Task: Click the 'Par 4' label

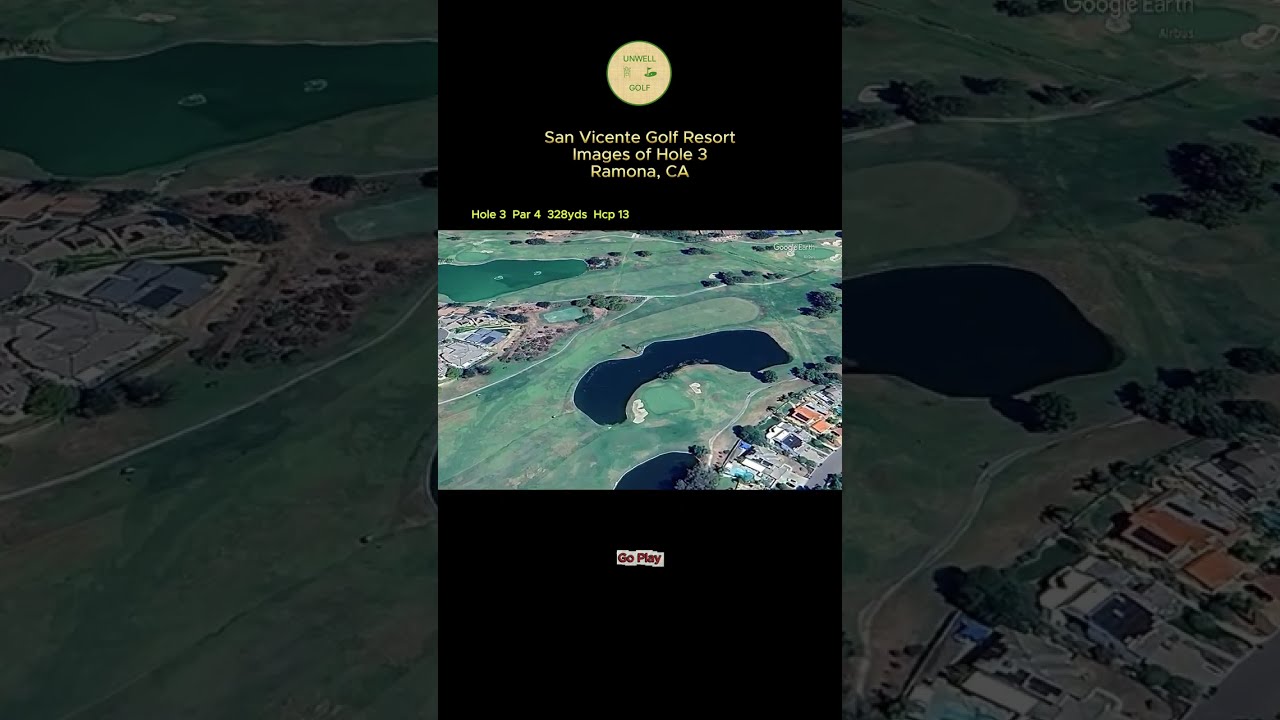Action: click(x=526, y=214)
